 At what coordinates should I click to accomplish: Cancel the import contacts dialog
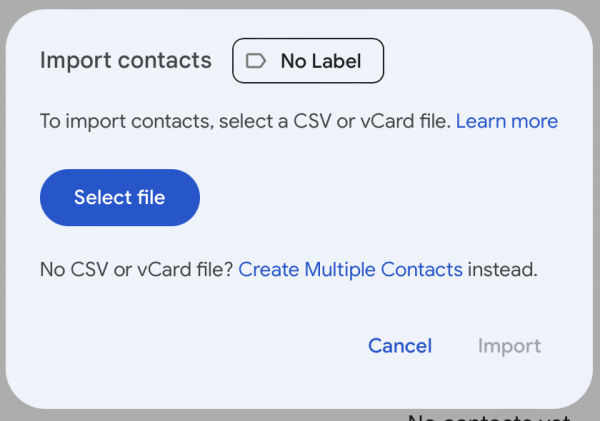tap(400, 346)
